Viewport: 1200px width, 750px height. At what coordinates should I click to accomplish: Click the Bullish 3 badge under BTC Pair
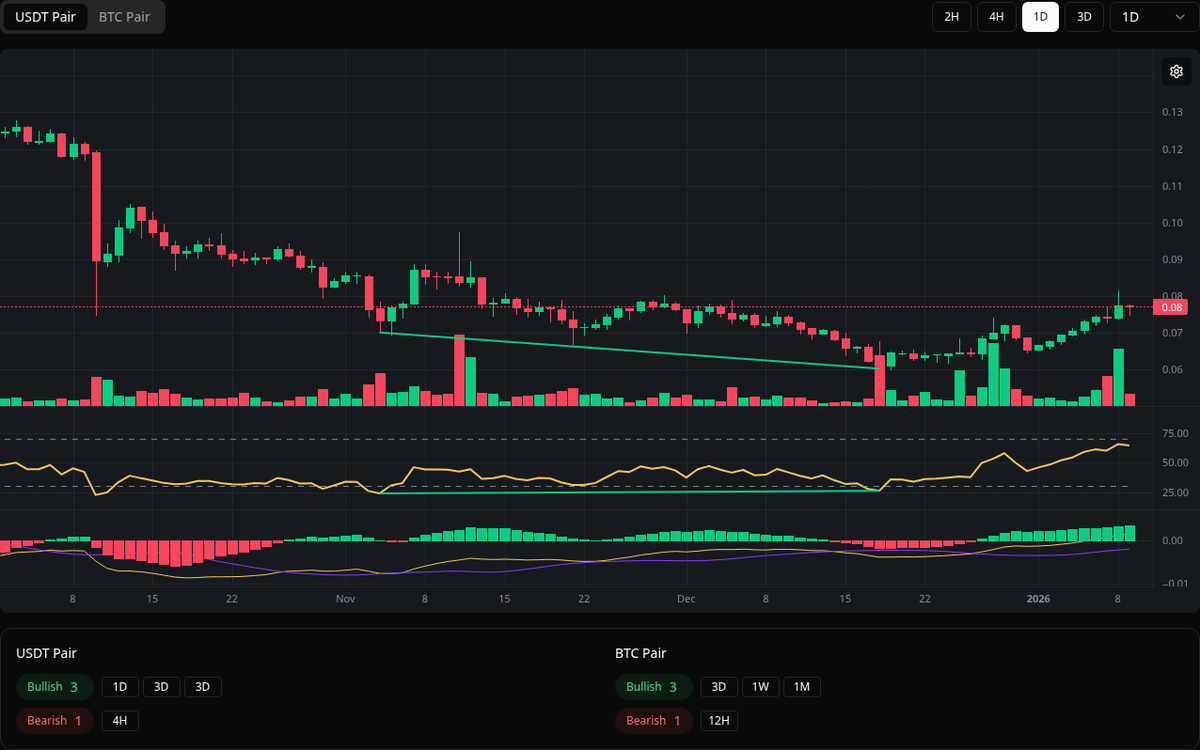tap(653, 687)
